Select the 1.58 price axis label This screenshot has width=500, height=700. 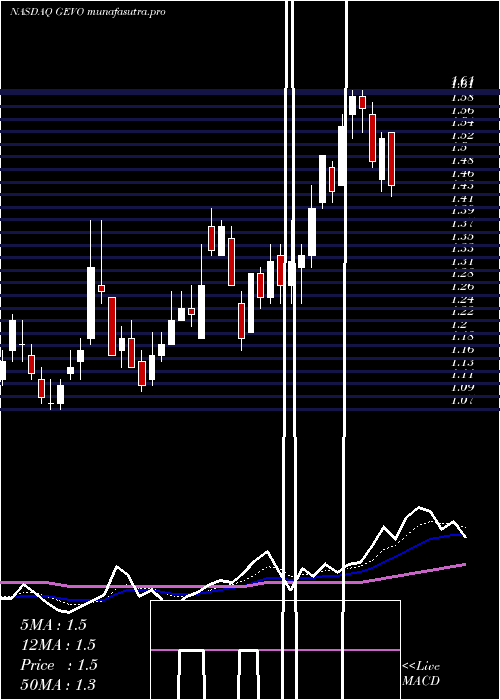click(x=463, y=97)
